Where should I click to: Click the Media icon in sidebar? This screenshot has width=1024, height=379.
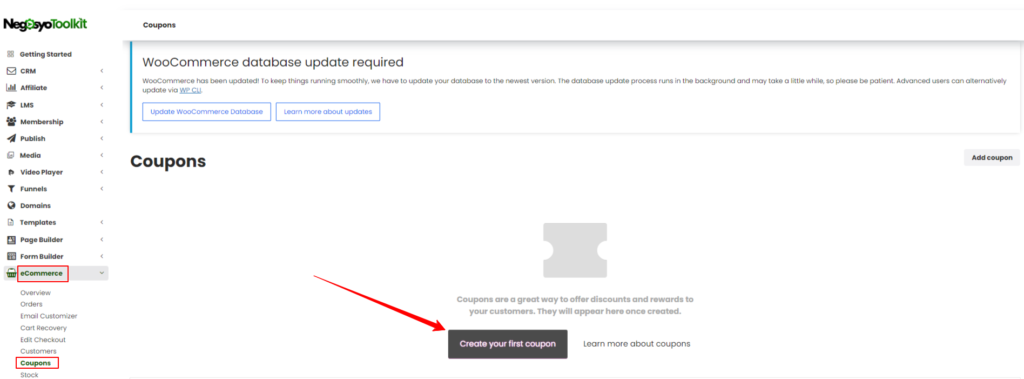(10, 156)
